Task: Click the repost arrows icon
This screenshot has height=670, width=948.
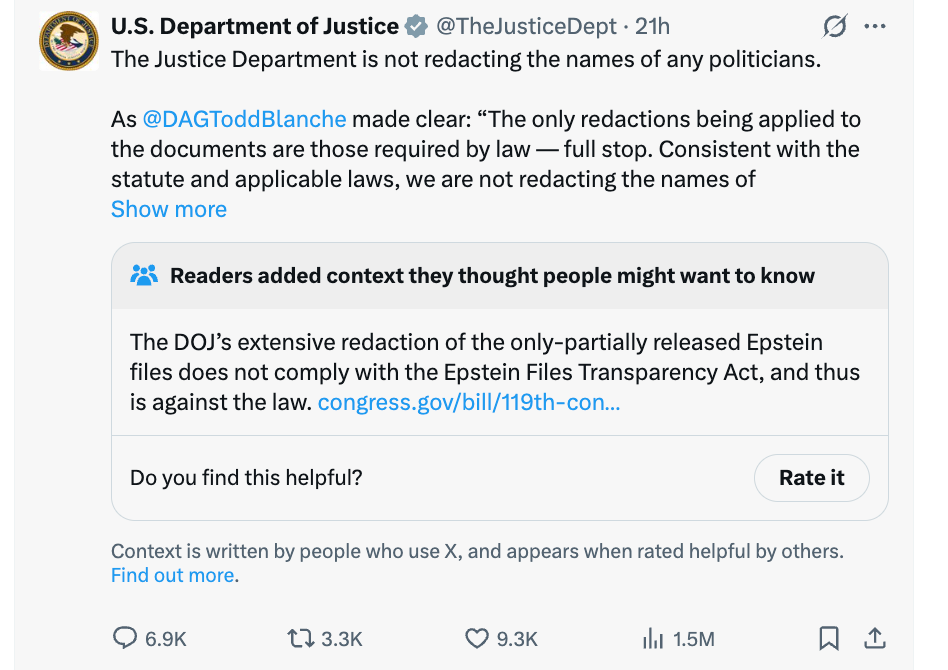Action: (x=300, y=638)
